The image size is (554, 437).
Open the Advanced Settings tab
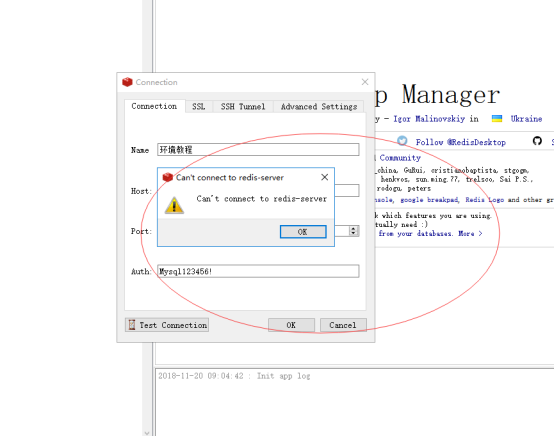(319, 106)
